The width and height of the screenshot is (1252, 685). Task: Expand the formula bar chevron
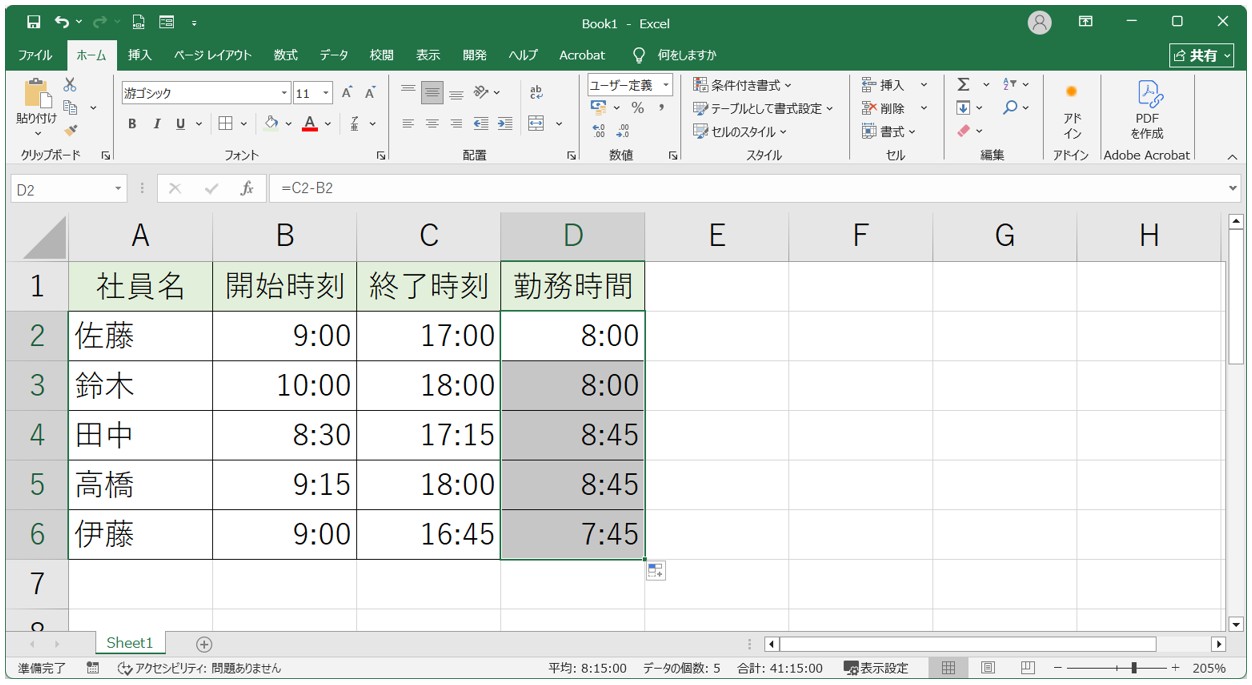point(1232,188)
